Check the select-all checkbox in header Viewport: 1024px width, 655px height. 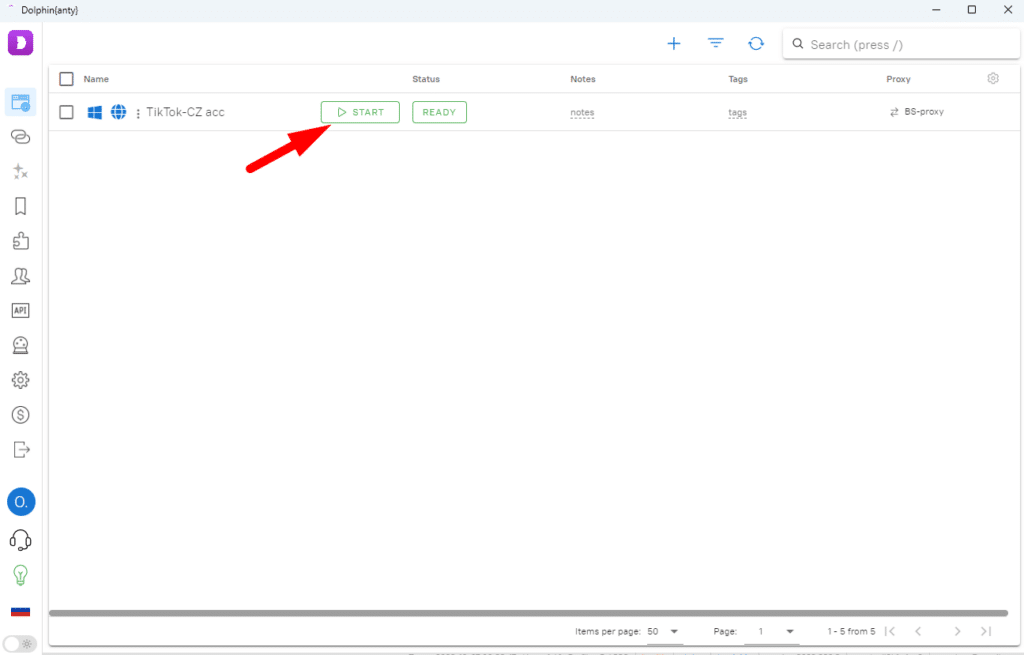[x=67, y=79]
